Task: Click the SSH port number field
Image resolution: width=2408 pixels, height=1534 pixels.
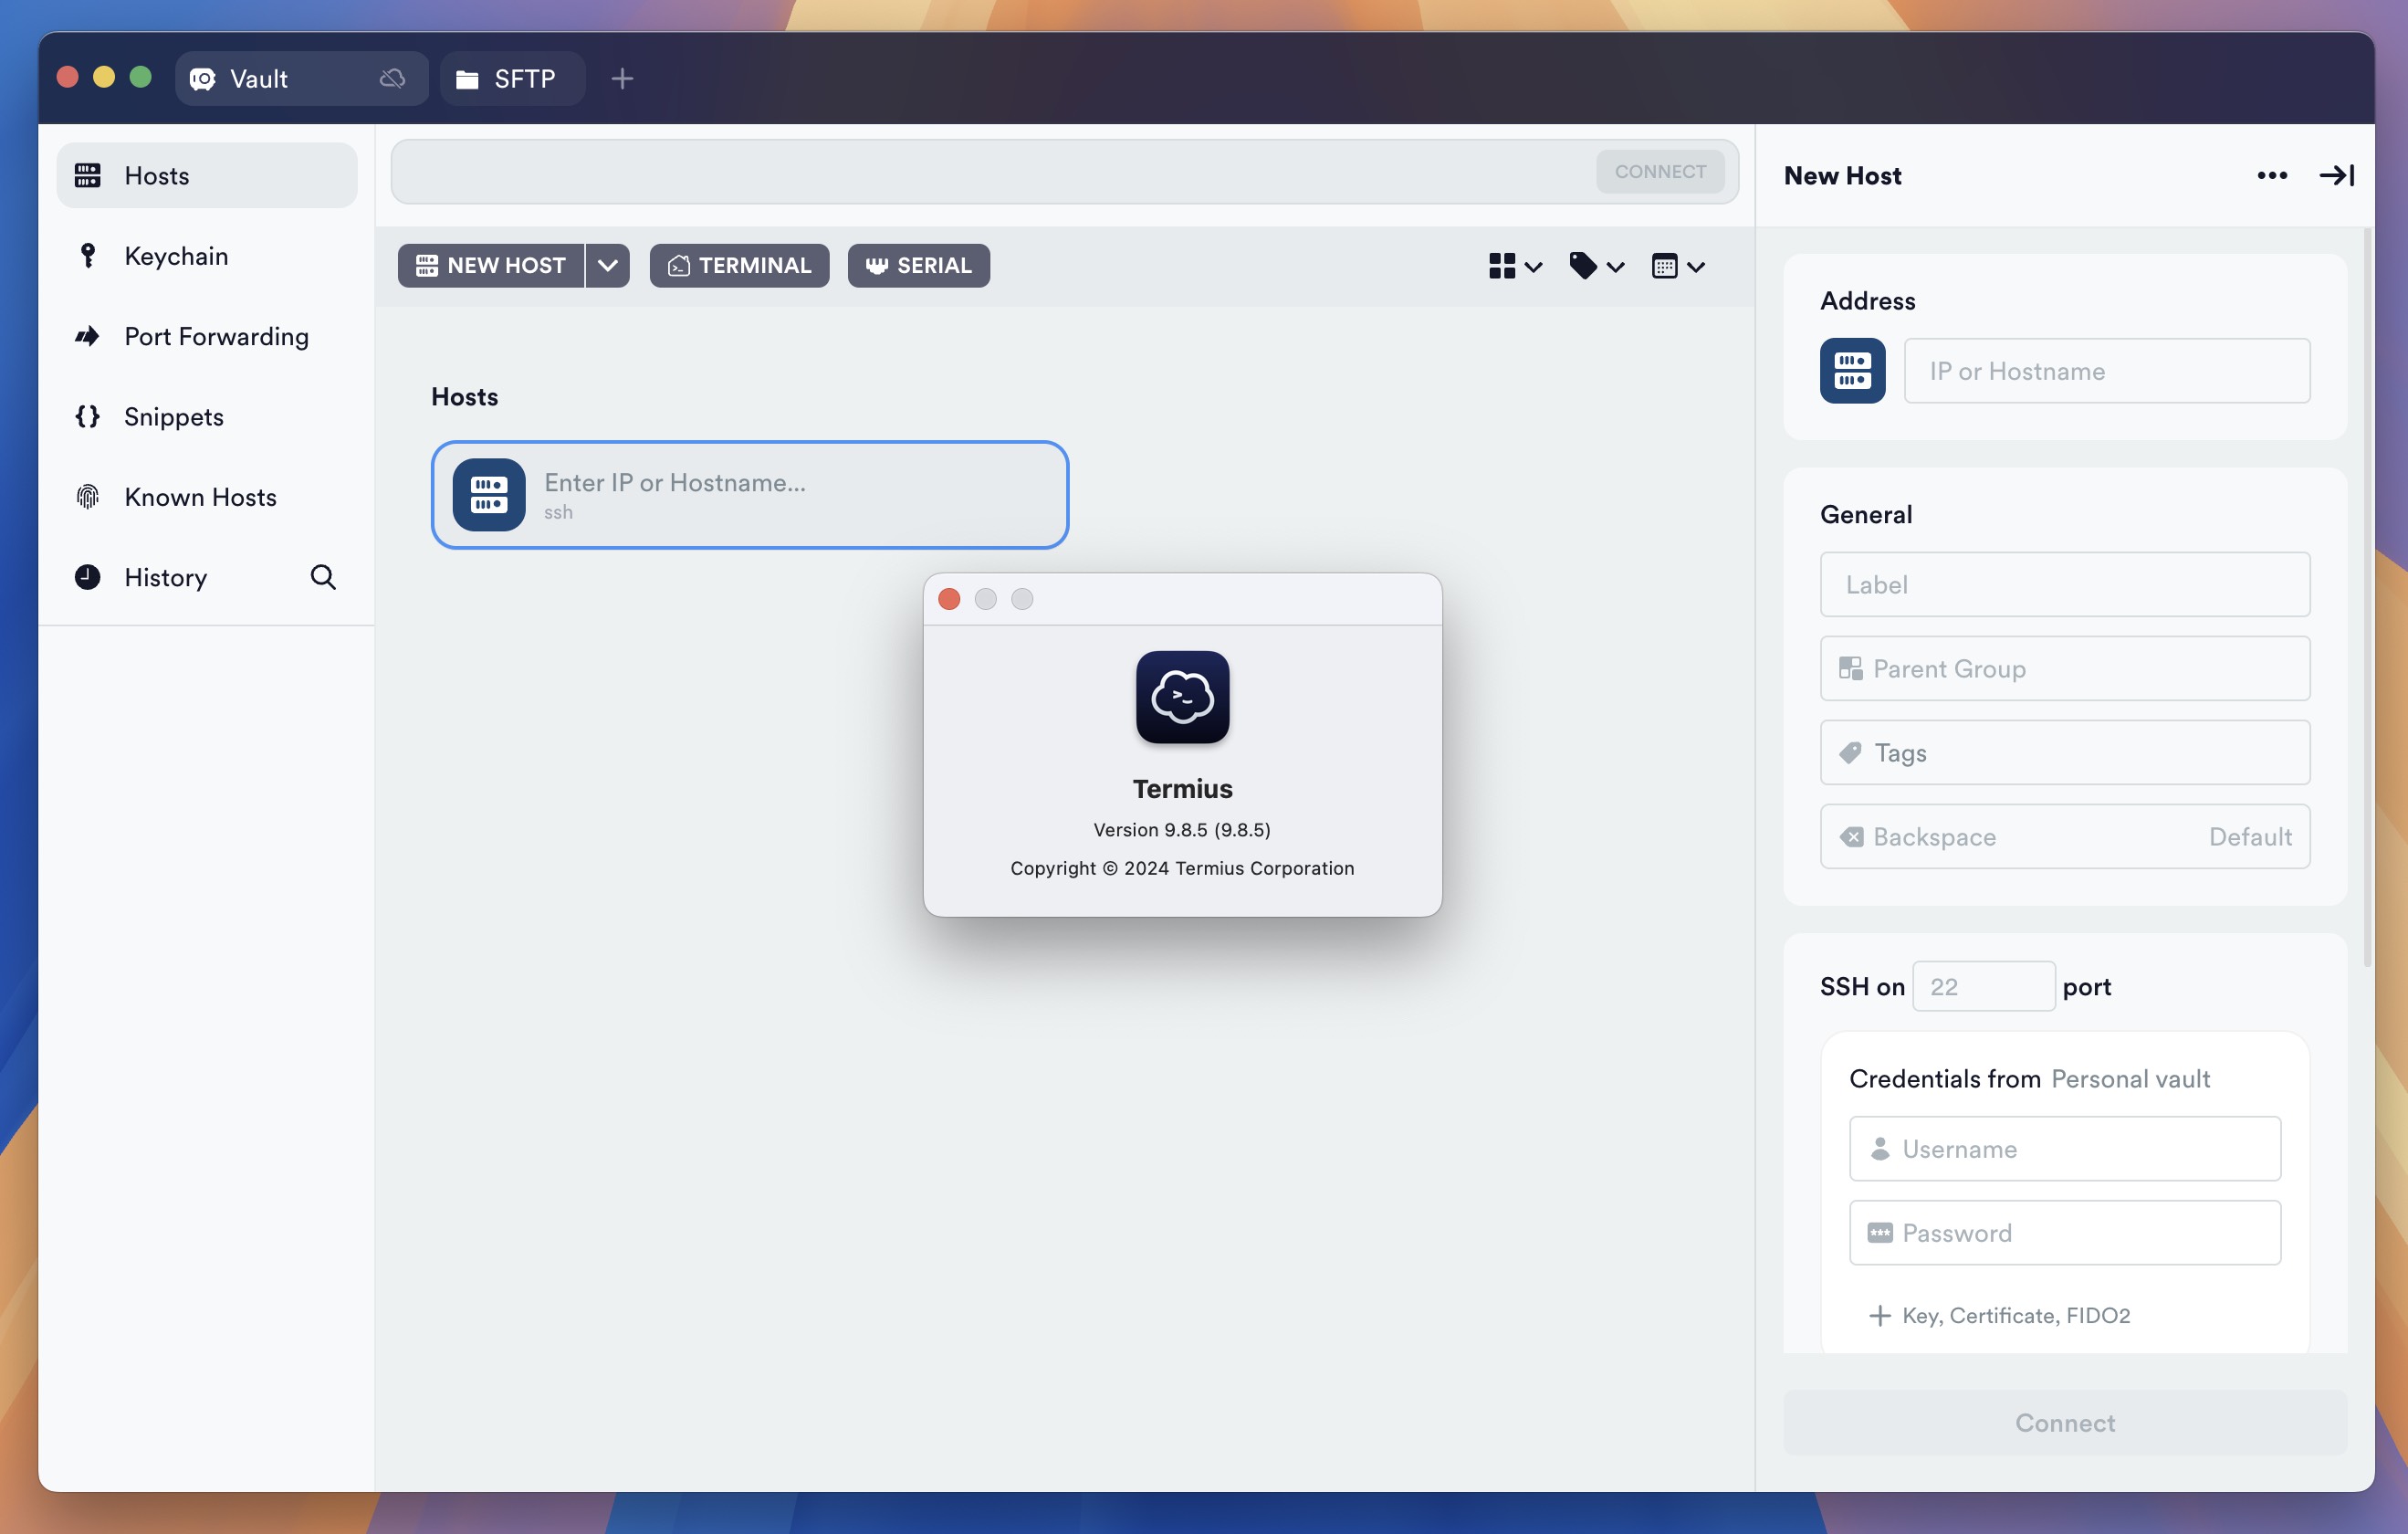Action: 1984,986
